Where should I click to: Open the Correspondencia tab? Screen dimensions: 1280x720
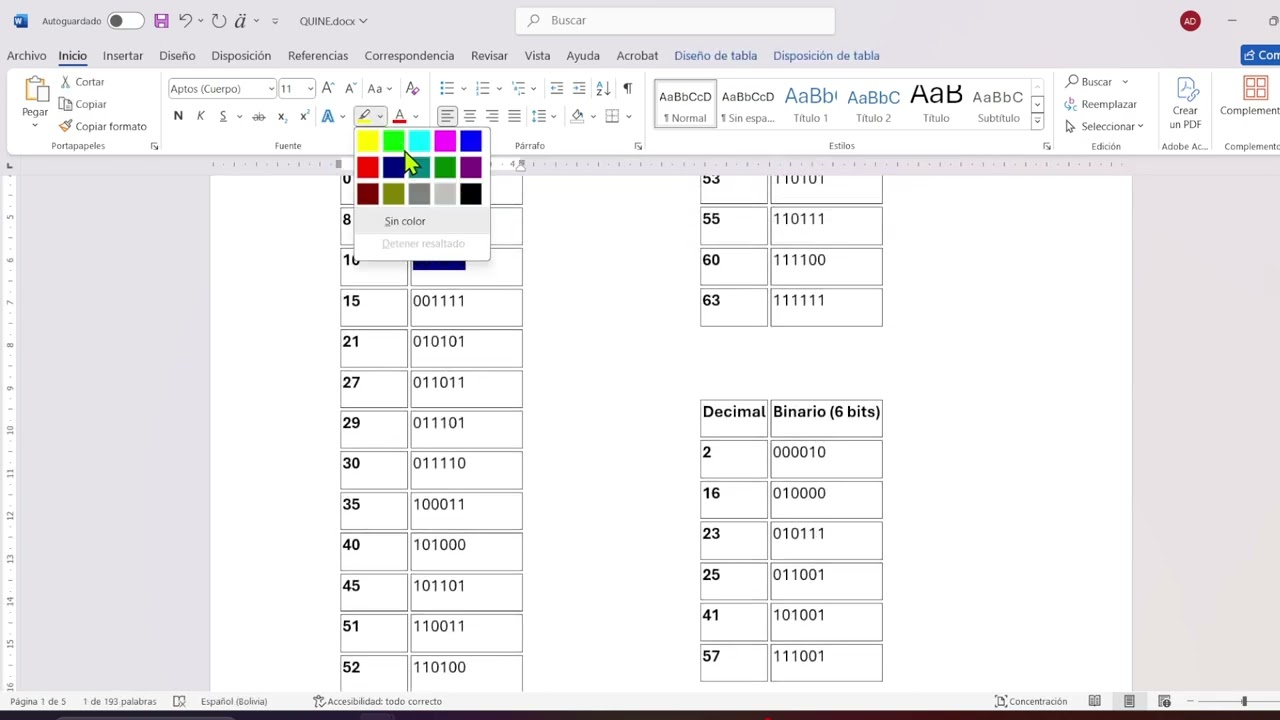pyautogui.click(x=409, y=56)
